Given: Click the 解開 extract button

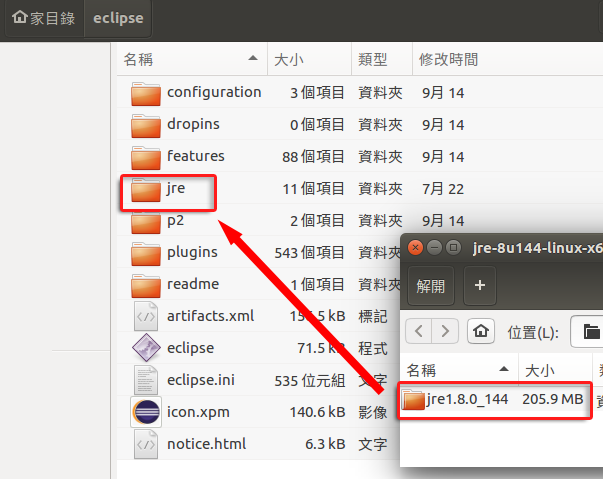Looking at the screenshot, I should [431, 286].
